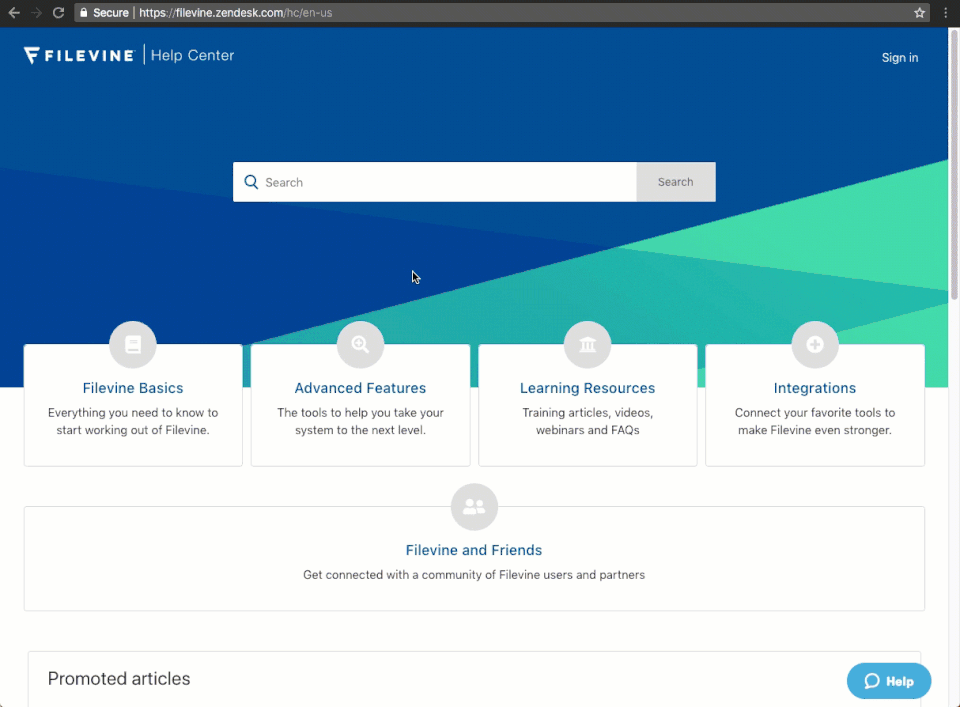Open the browser three-dot menu
This screenshot has height=707, width=960.
click(945, 12)
